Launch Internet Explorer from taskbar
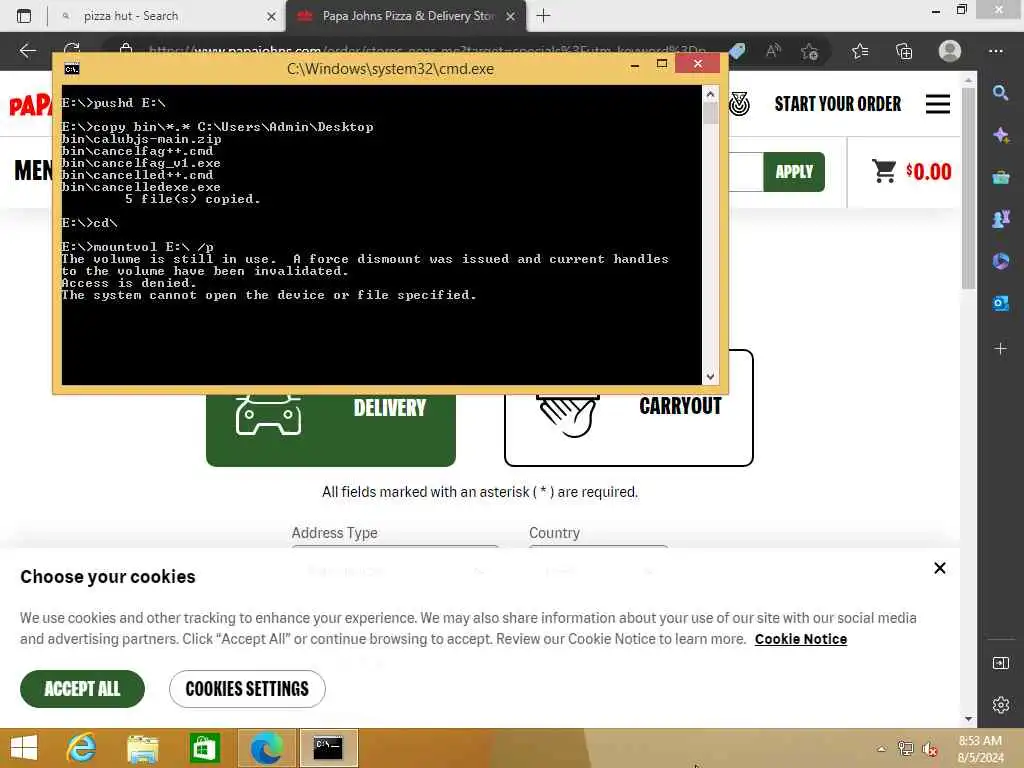Screen dimensions: 1024x768 [81, 748]
